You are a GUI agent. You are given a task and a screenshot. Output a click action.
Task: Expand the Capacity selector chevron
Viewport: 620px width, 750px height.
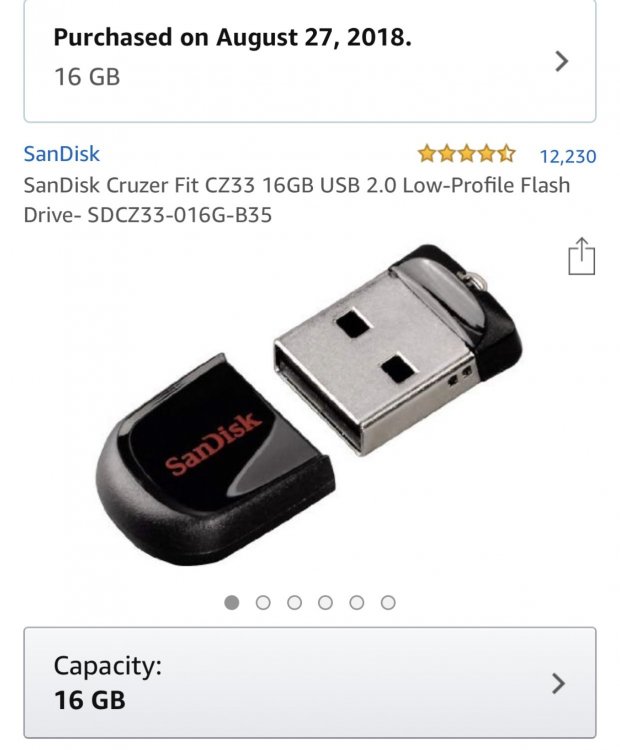[x=558, y=683]
